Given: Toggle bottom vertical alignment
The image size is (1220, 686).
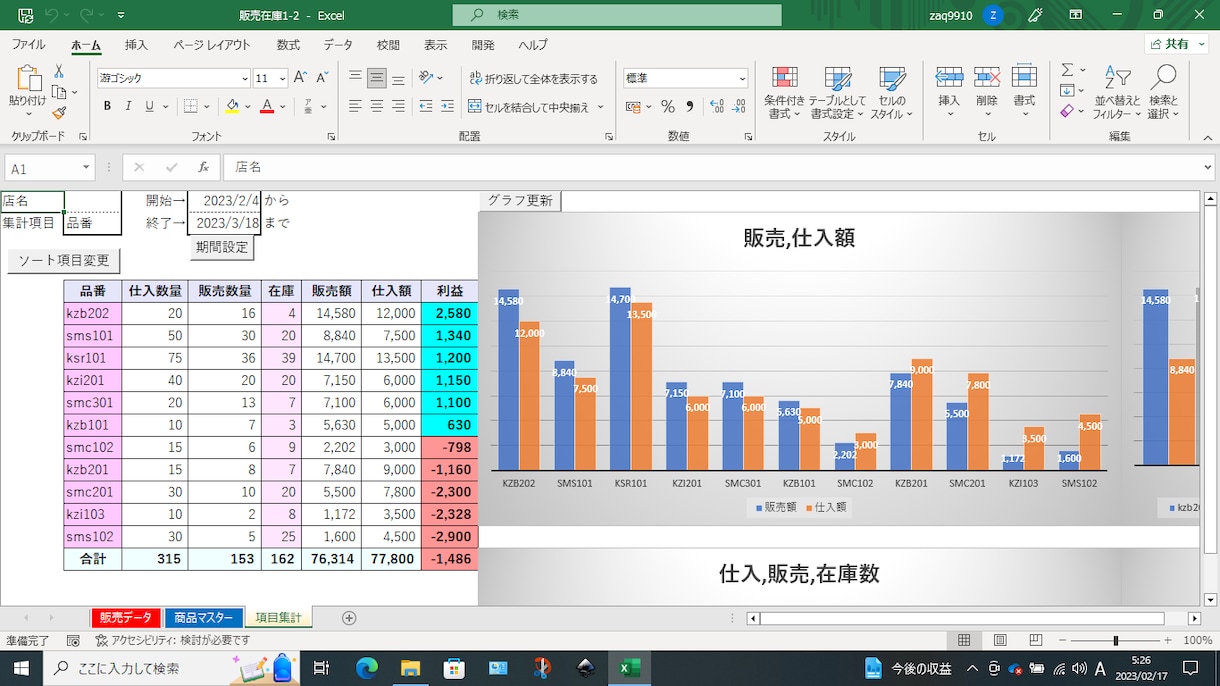Looking at the screenshot, I should (x=398, y=78).
